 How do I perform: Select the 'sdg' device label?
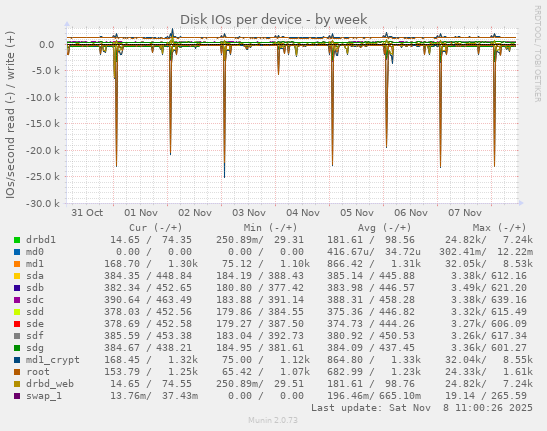tap(35, 348)
